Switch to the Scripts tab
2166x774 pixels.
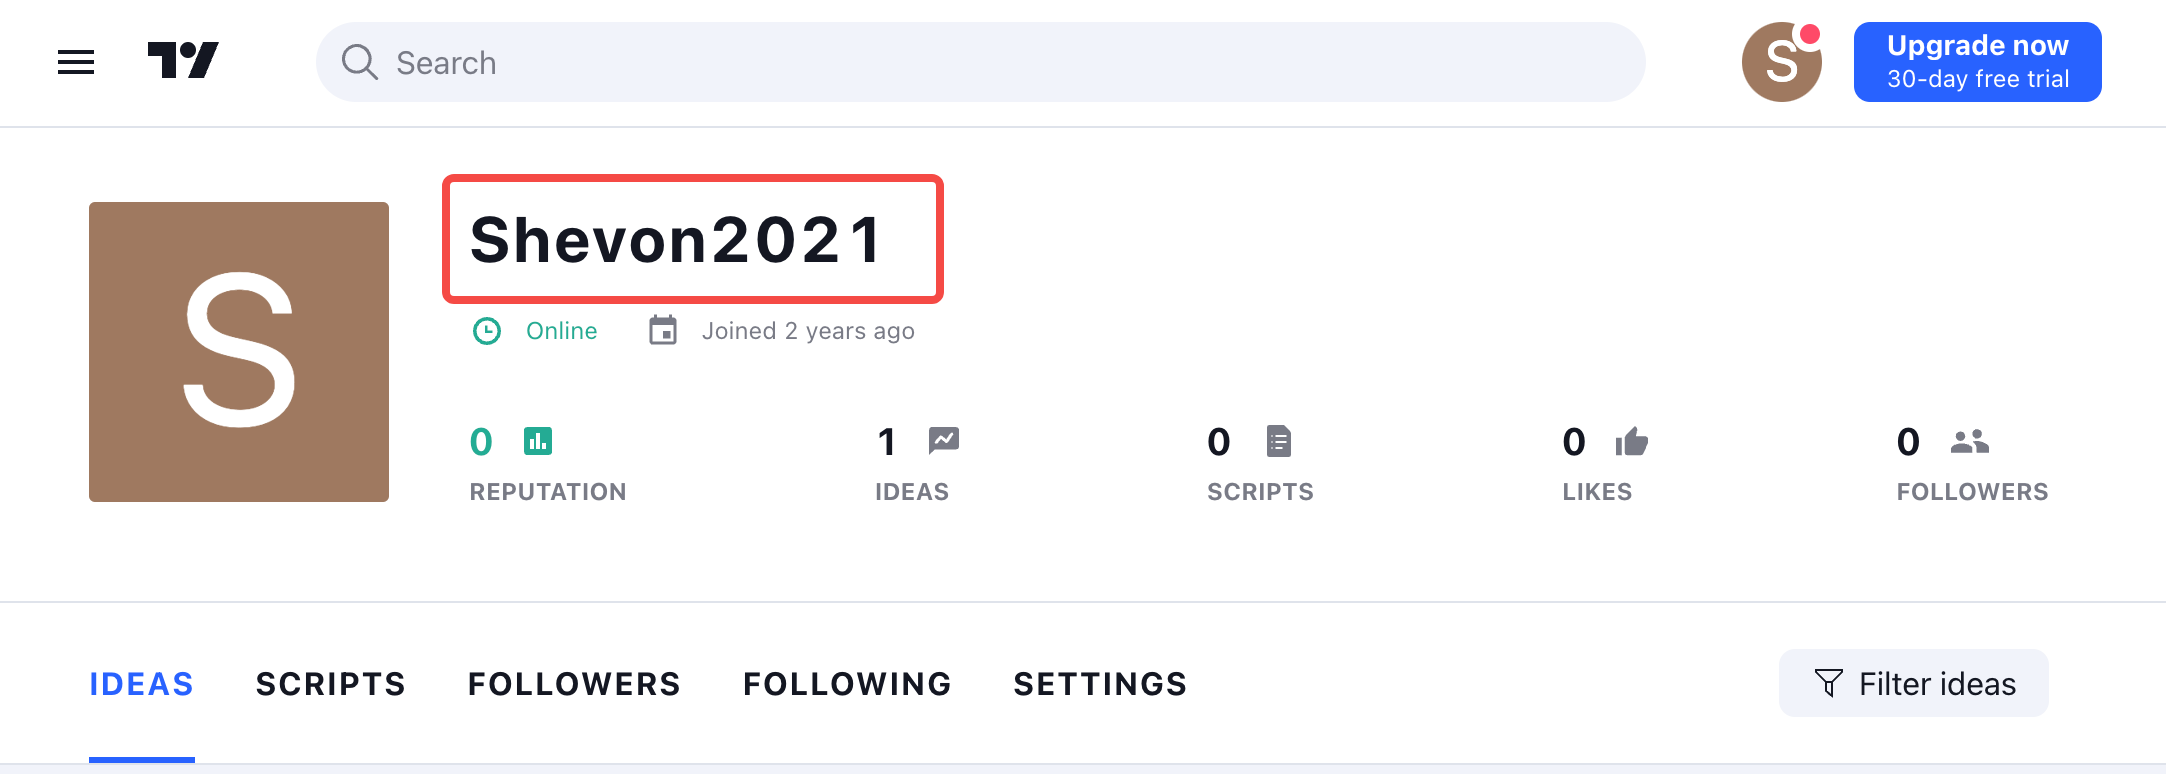click(x=331, y=684)
